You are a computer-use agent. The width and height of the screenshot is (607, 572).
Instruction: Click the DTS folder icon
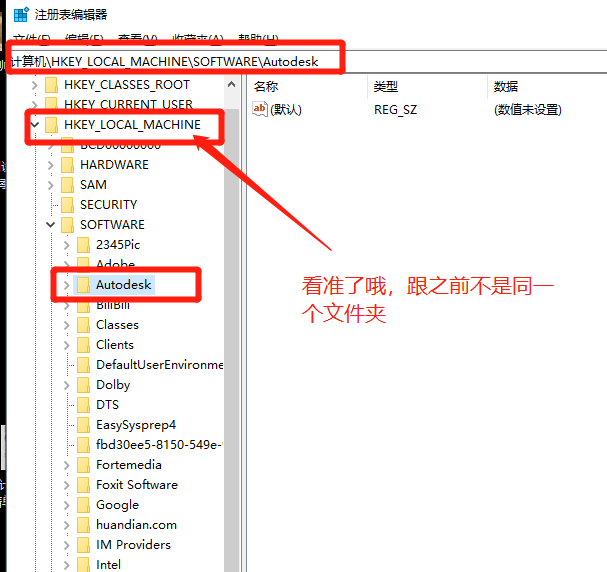coord(83,405)
